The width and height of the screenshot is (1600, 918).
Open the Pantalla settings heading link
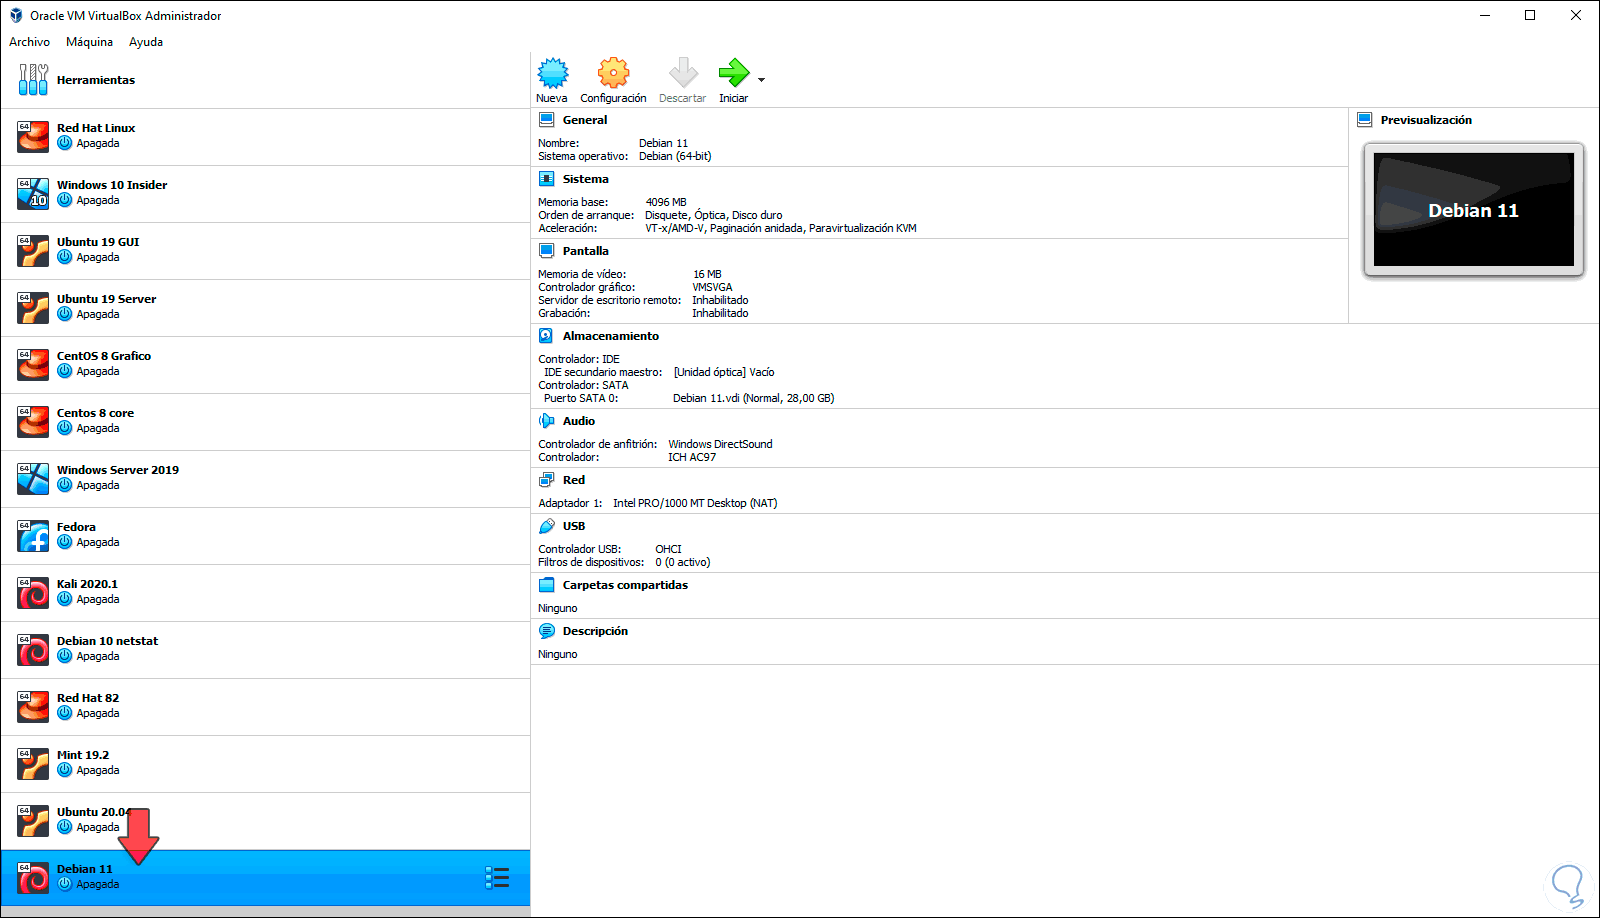(585, 251)
